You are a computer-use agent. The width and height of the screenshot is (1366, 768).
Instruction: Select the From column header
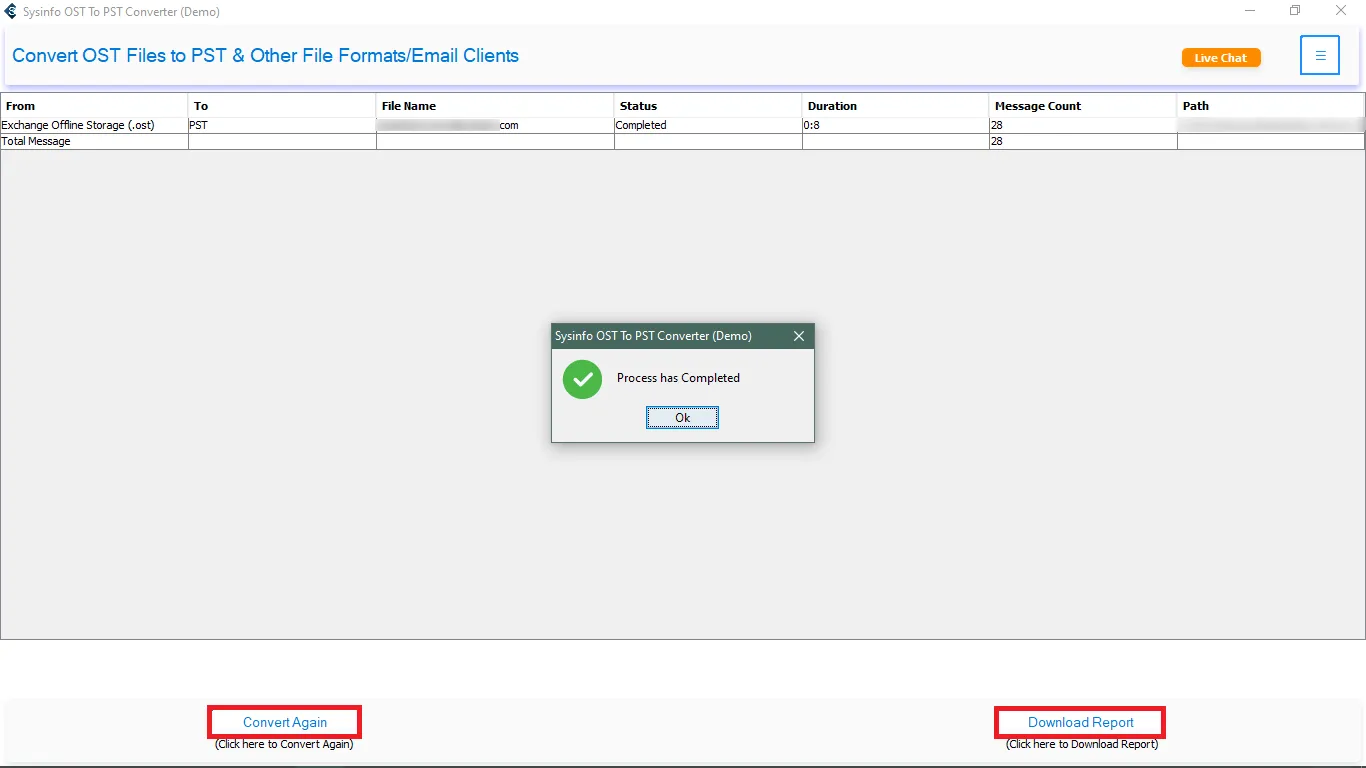(94, 106)
